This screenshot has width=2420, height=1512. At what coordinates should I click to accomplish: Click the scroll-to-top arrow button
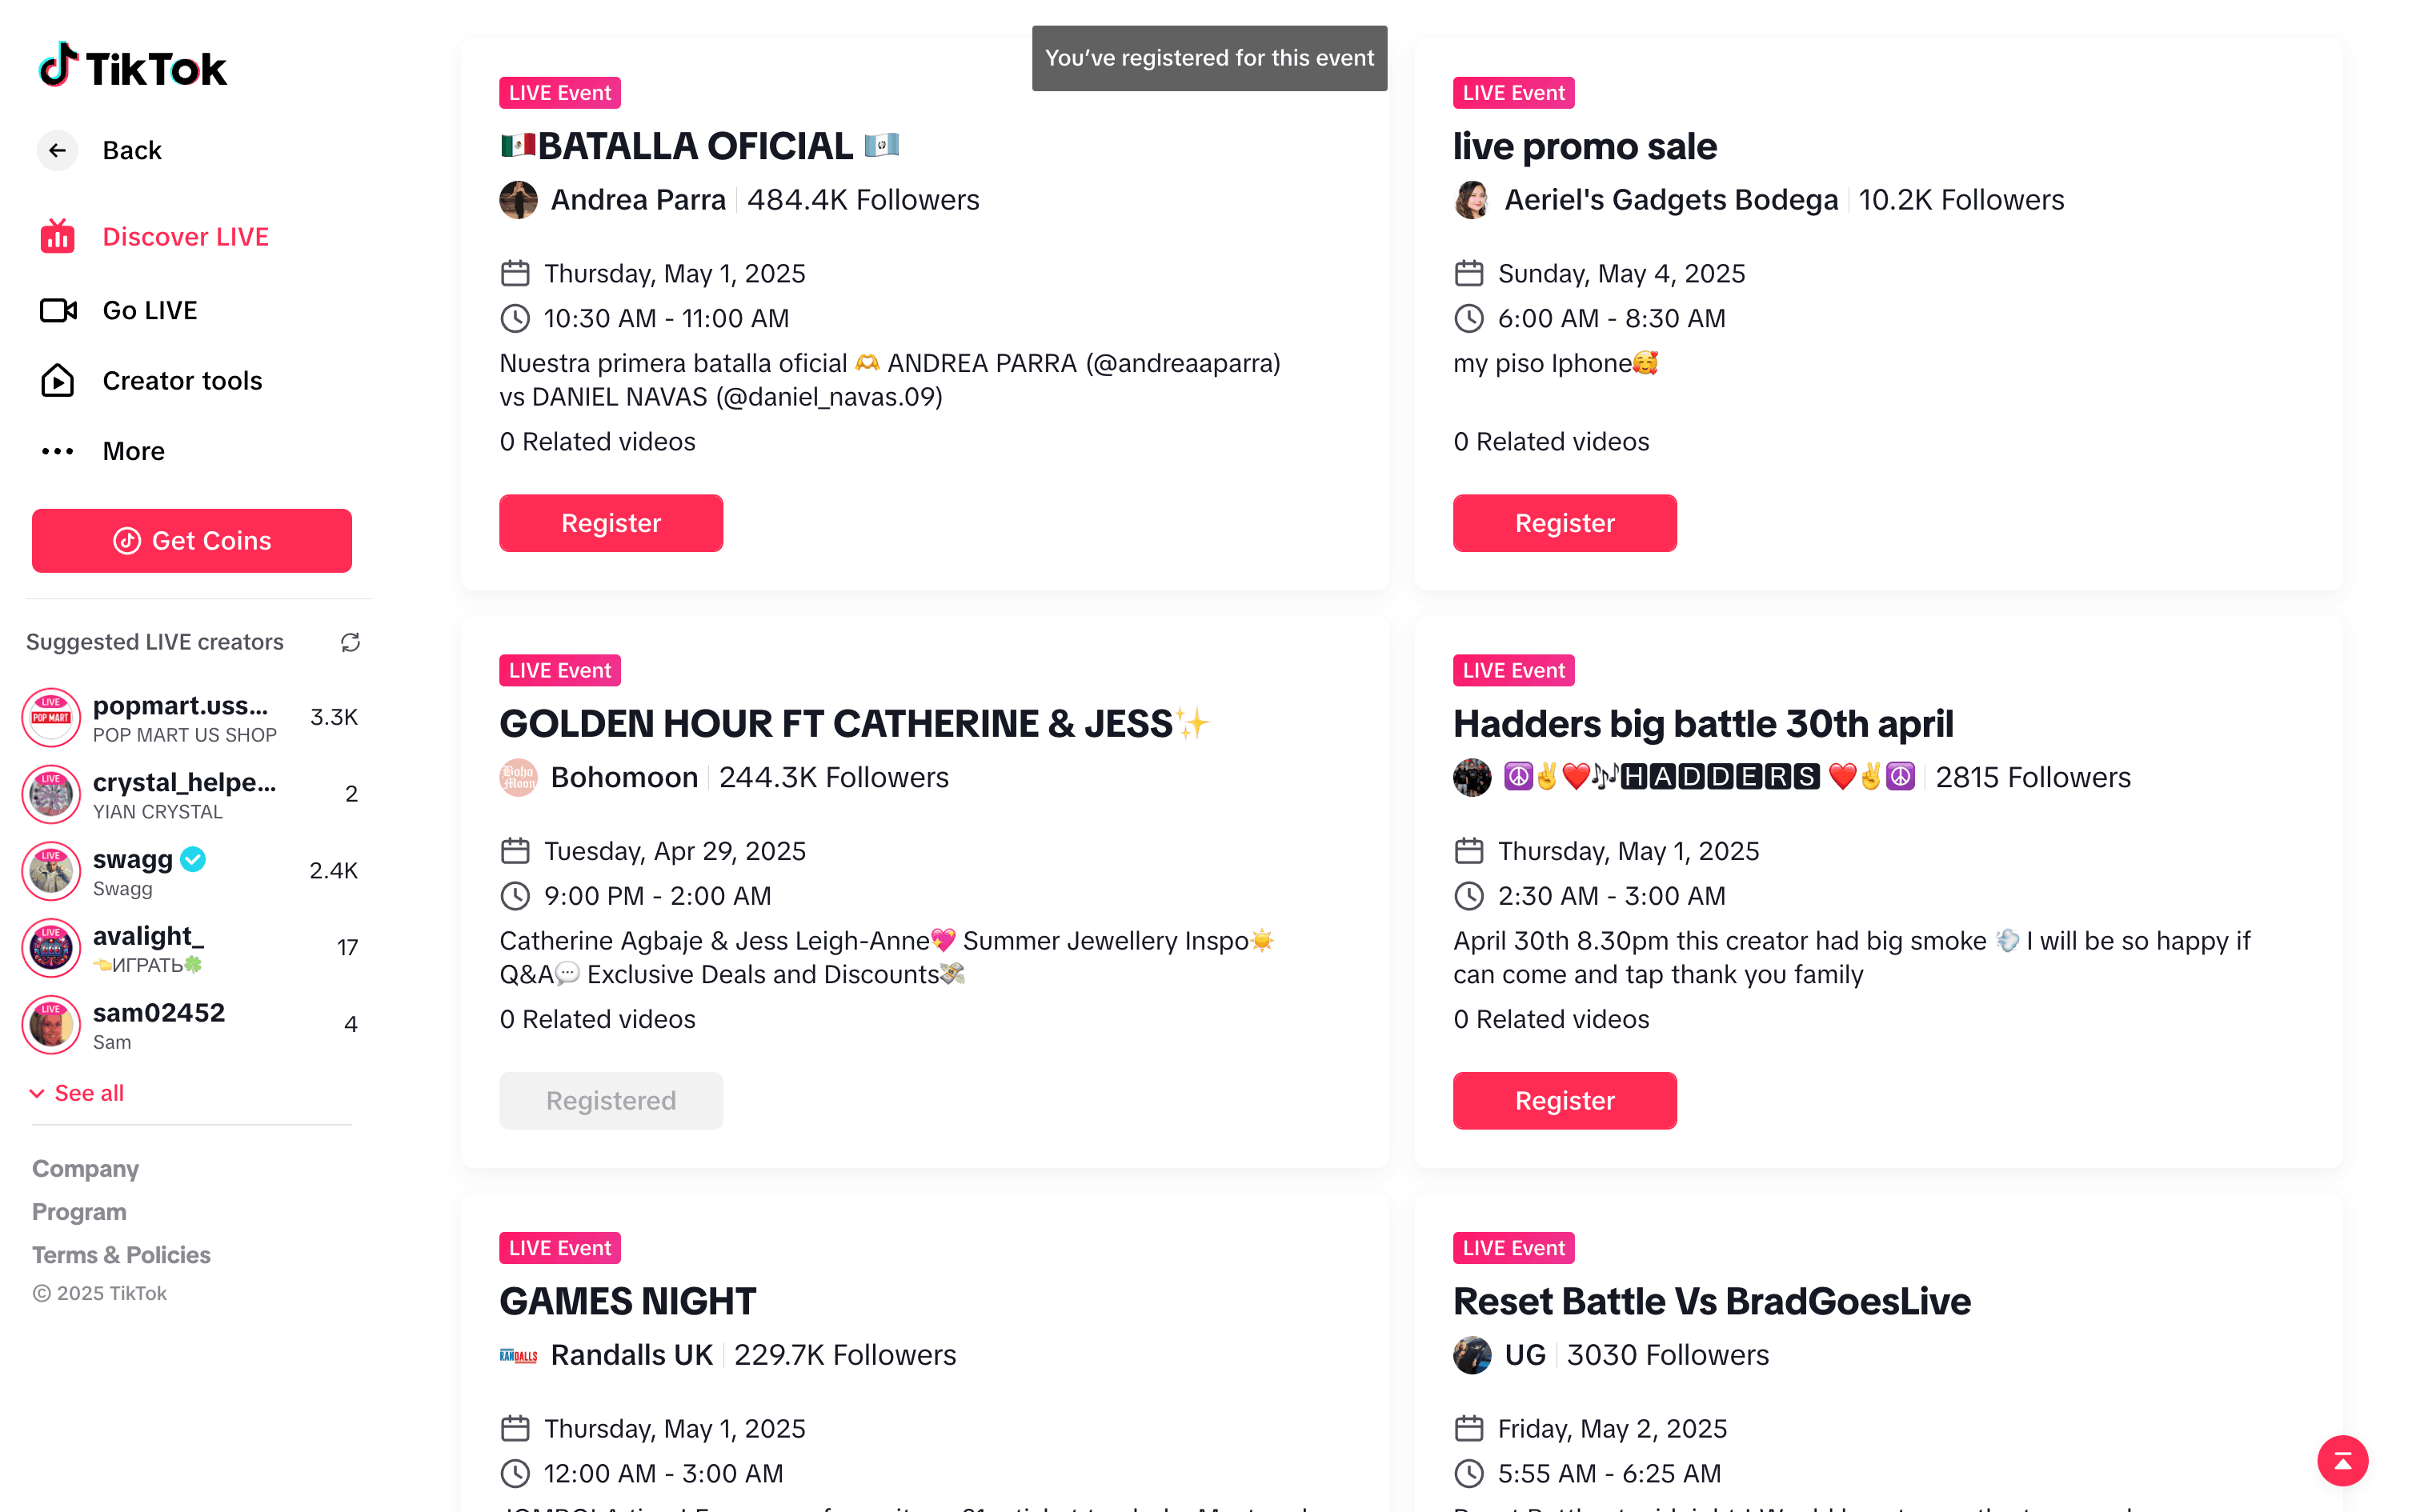click(2342, 1461)
